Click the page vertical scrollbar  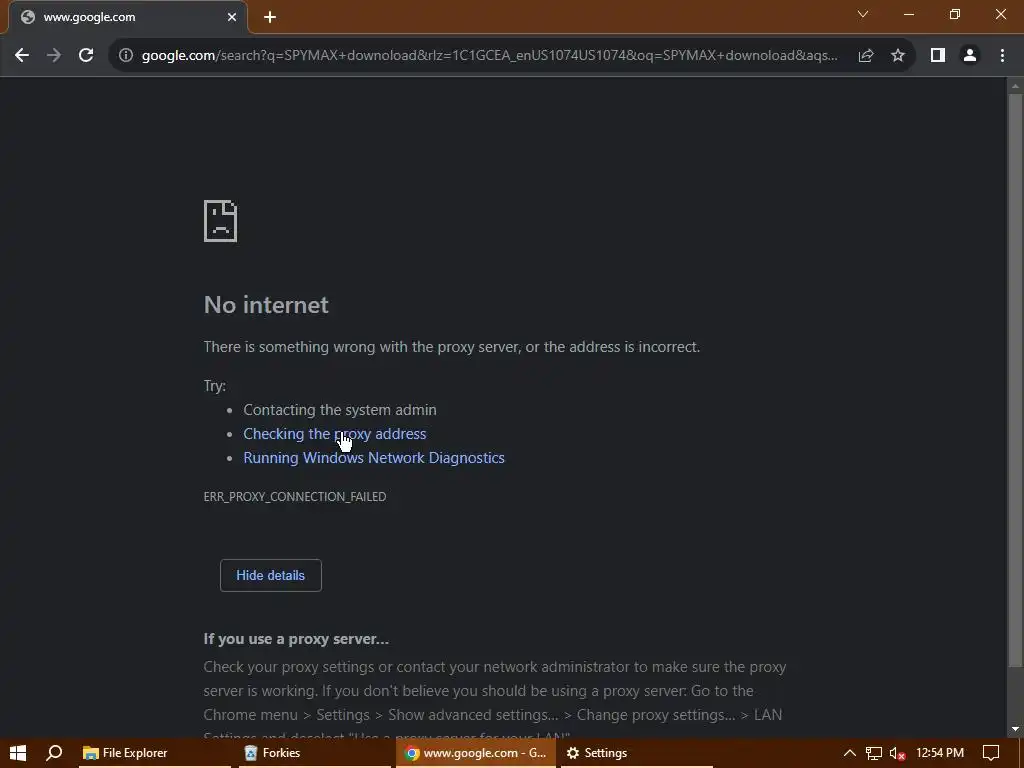click(1015, 380)
